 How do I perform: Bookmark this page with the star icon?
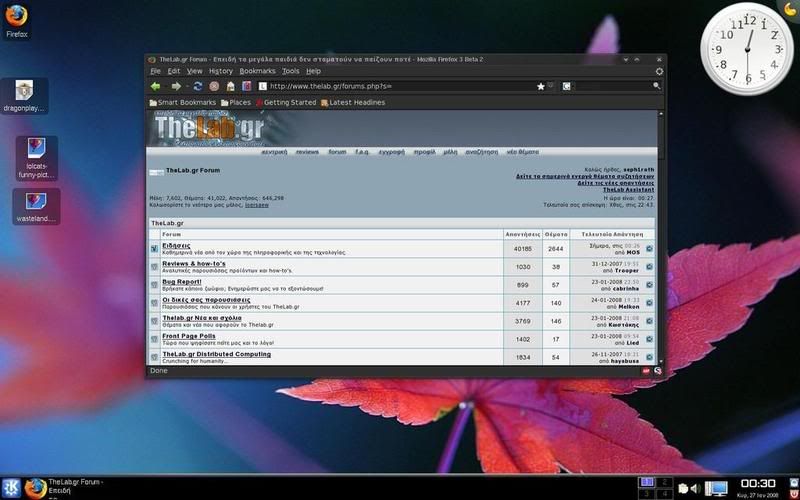(x=541, y=86)
